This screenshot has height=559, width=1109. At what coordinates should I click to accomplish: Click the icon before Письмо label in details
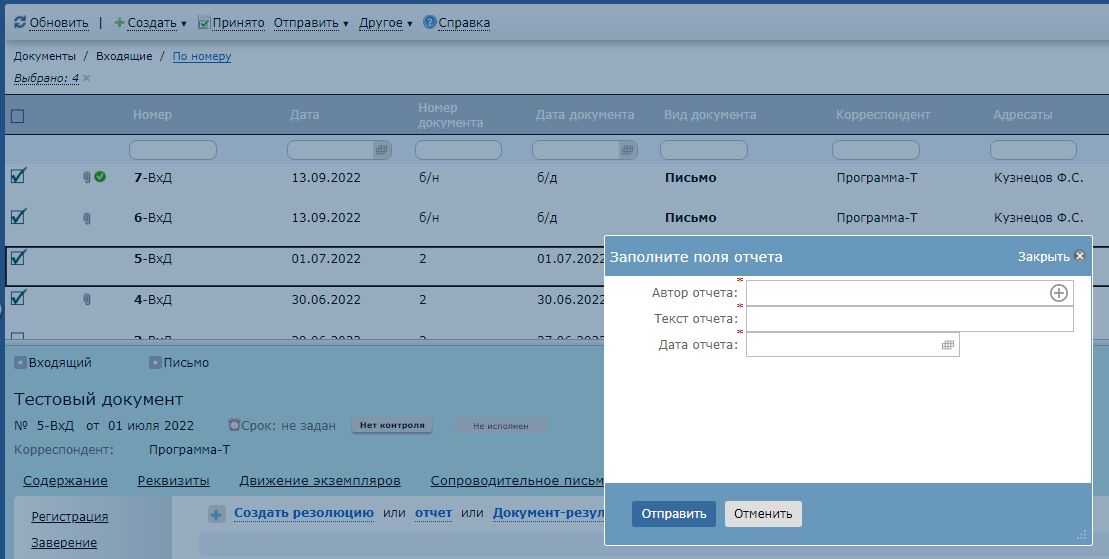(155, 363)
